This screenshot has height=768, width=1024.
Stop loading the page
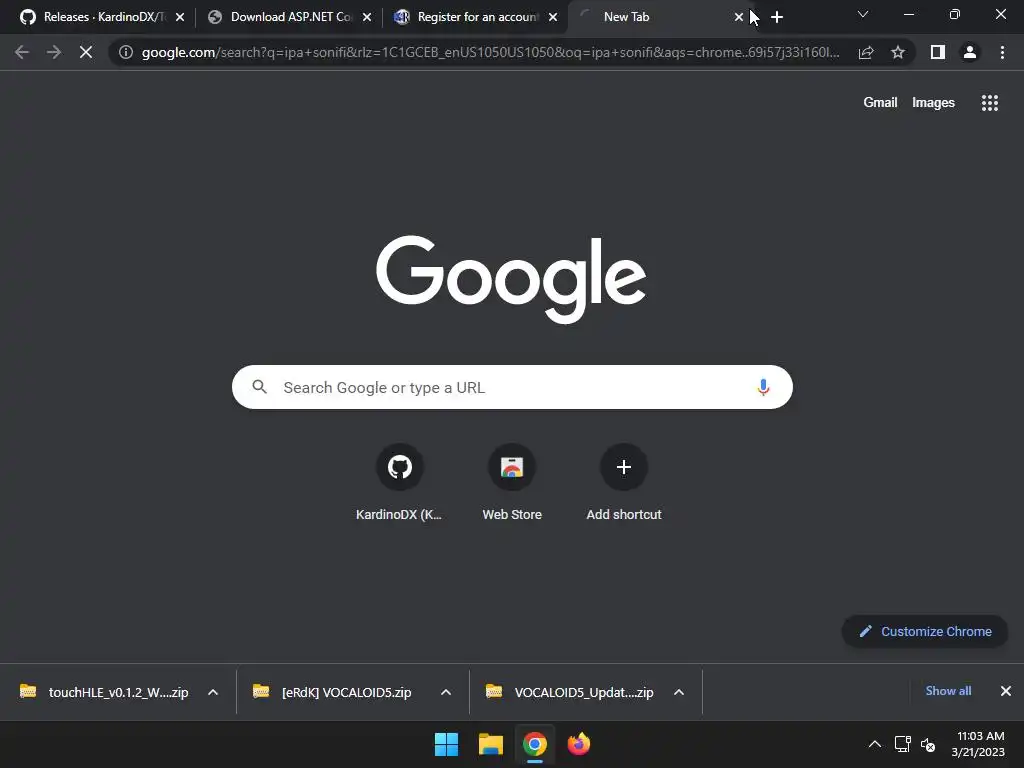tap(86, 52)
